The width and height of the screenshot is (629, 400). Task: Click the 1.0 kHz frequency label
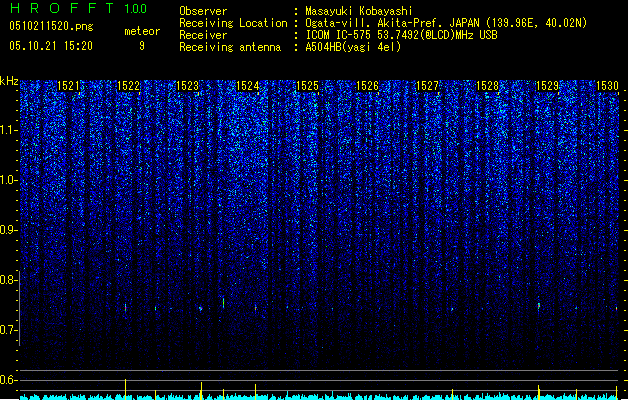(8, 180)
